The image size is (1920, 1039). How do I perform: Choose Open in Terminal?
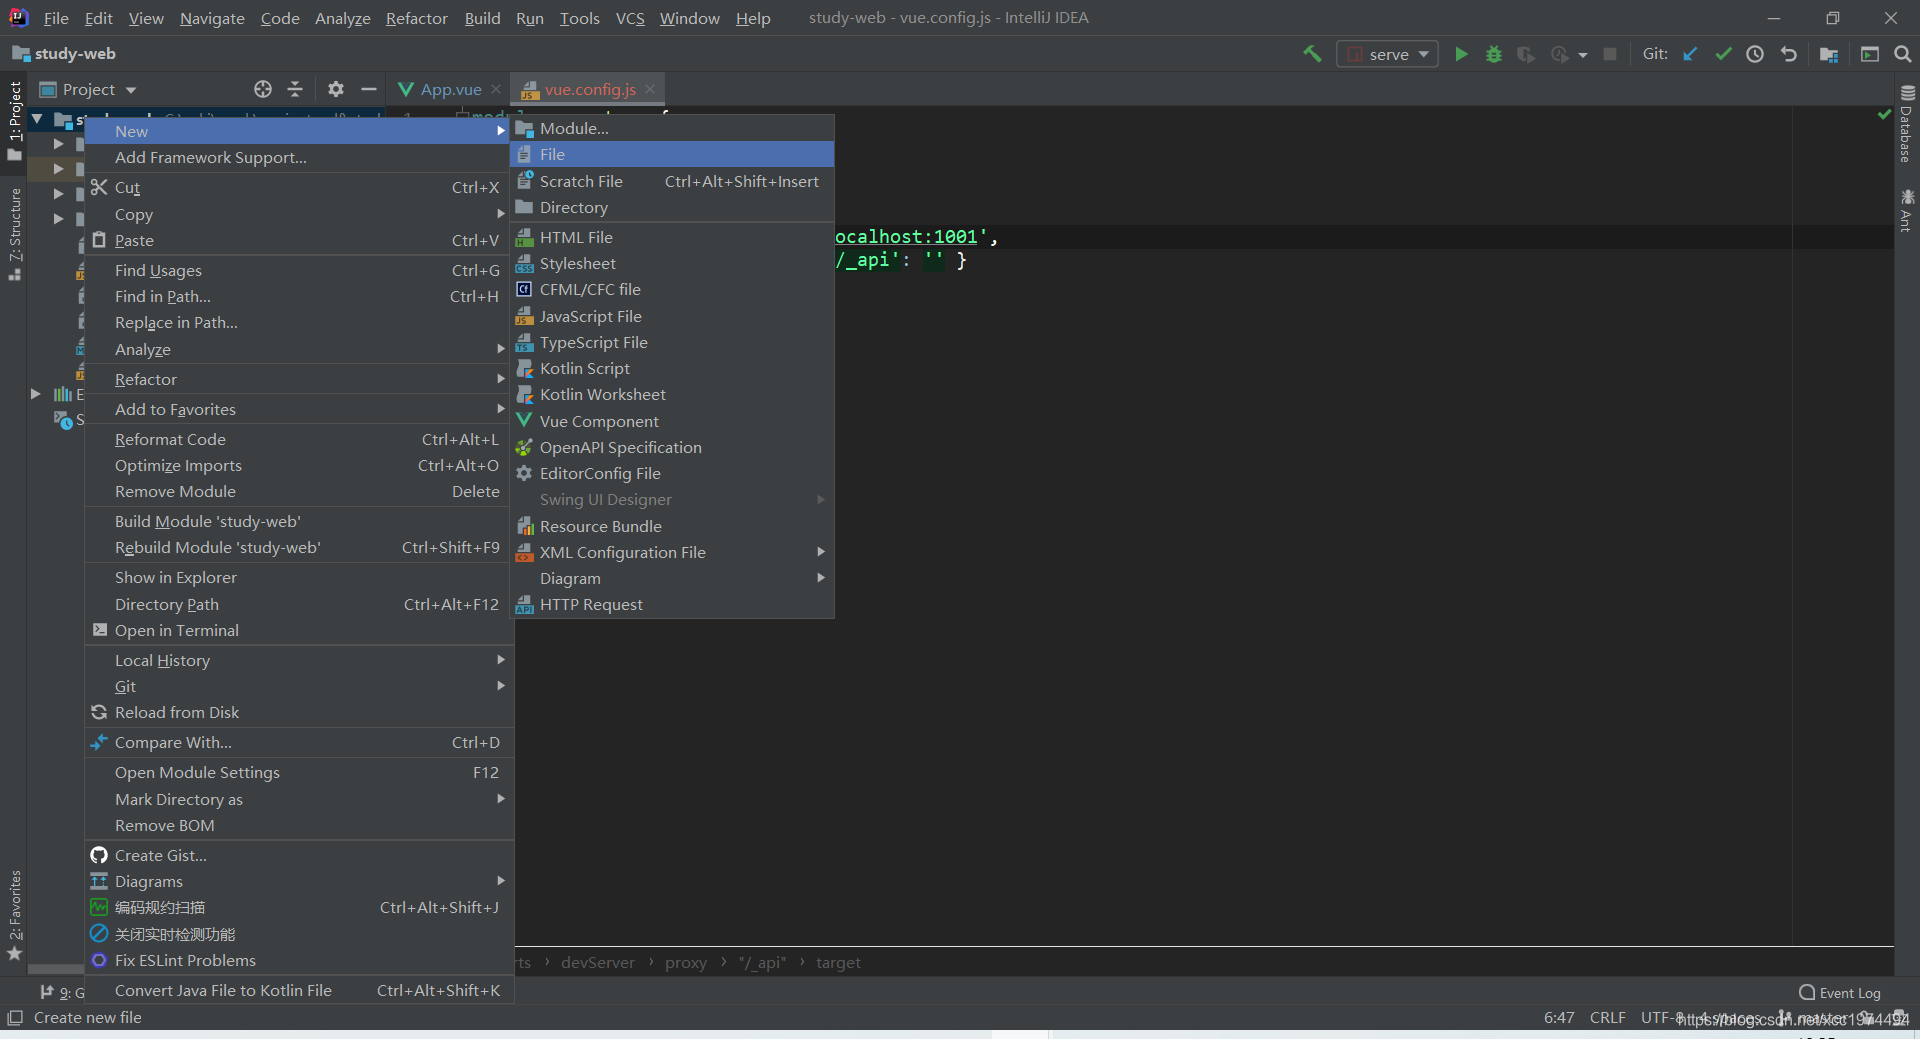(299, 630)
